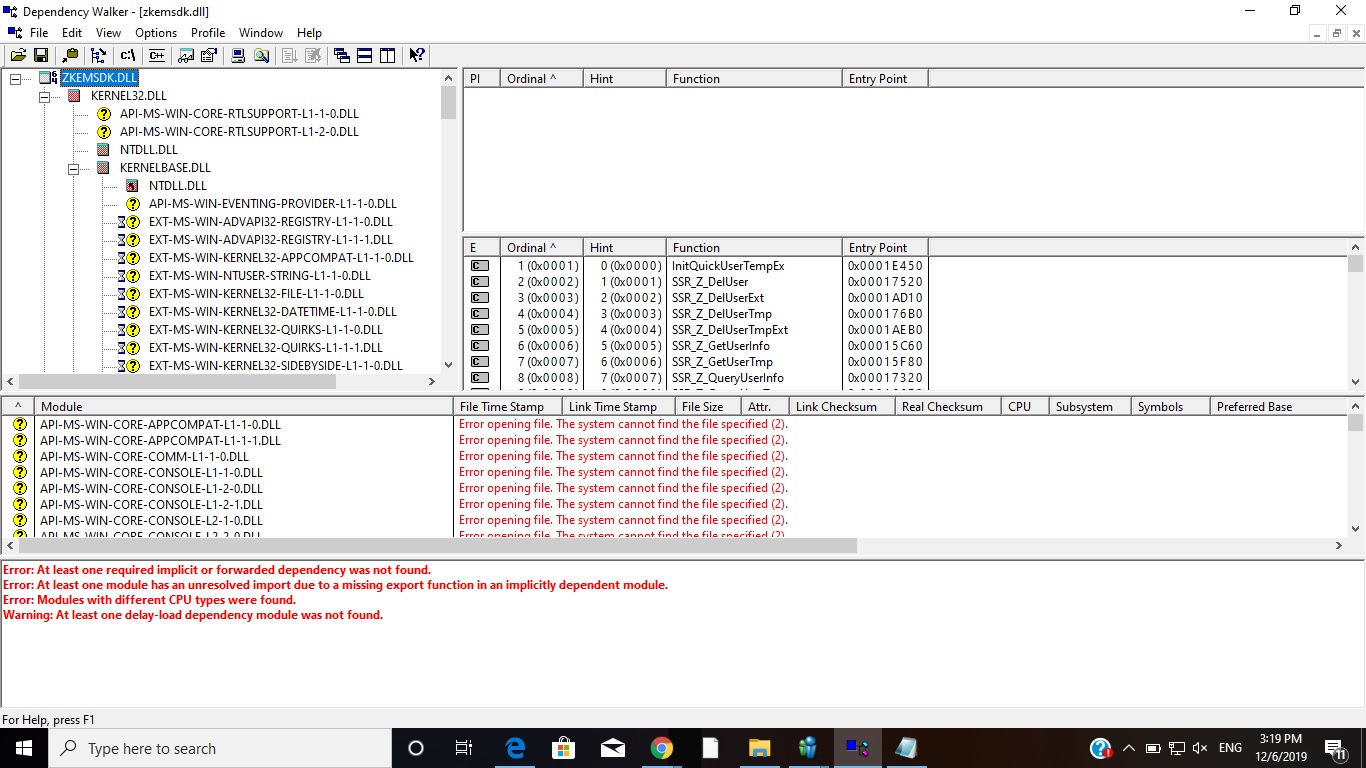Image resolution: width=1366 pixels, height=768 pixels.
Task: Collapse the ZKEMSDK.DLL root node
Action: 15,78
